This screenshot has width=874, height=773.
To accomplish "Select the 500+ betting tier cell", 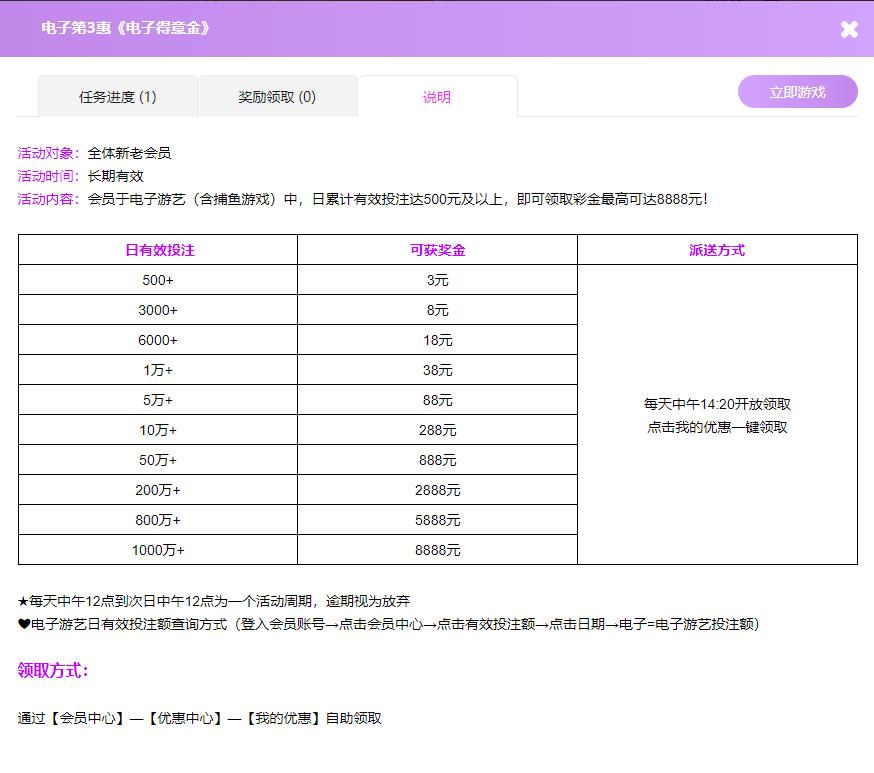I will tap(158, 280).
